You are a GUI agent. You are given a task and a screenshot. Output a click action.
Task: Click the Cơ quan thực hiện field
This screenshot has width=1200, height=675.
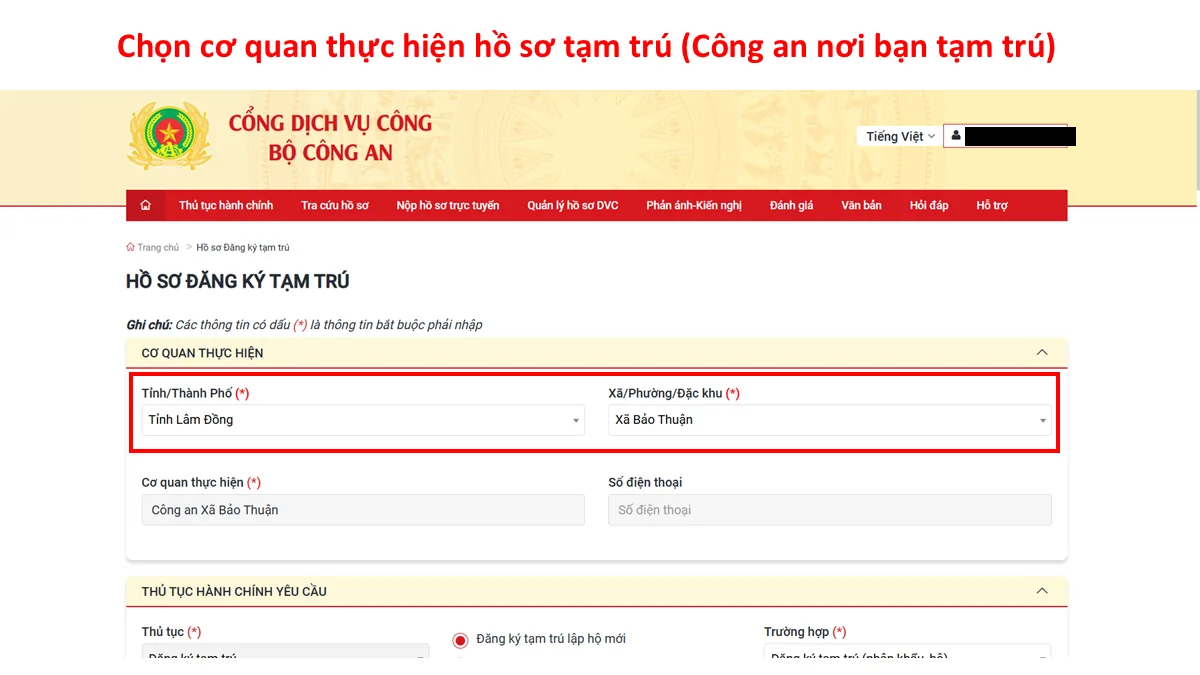click(x=363, y=510)
